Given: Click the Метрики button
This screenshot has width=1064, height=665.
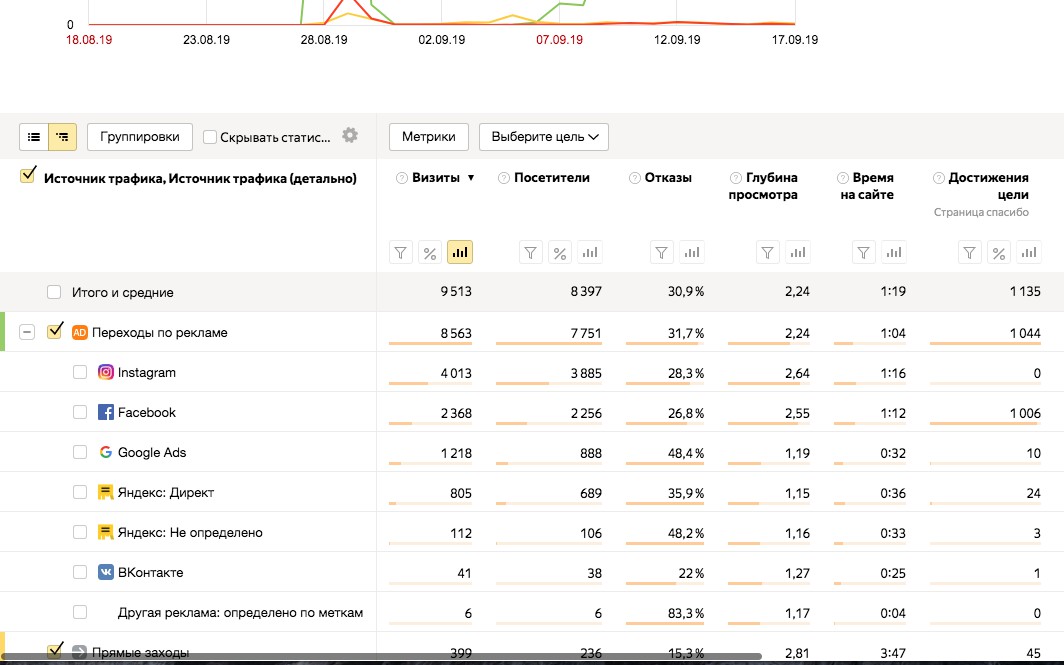Looking at the screenshot, I should (428, 137).
